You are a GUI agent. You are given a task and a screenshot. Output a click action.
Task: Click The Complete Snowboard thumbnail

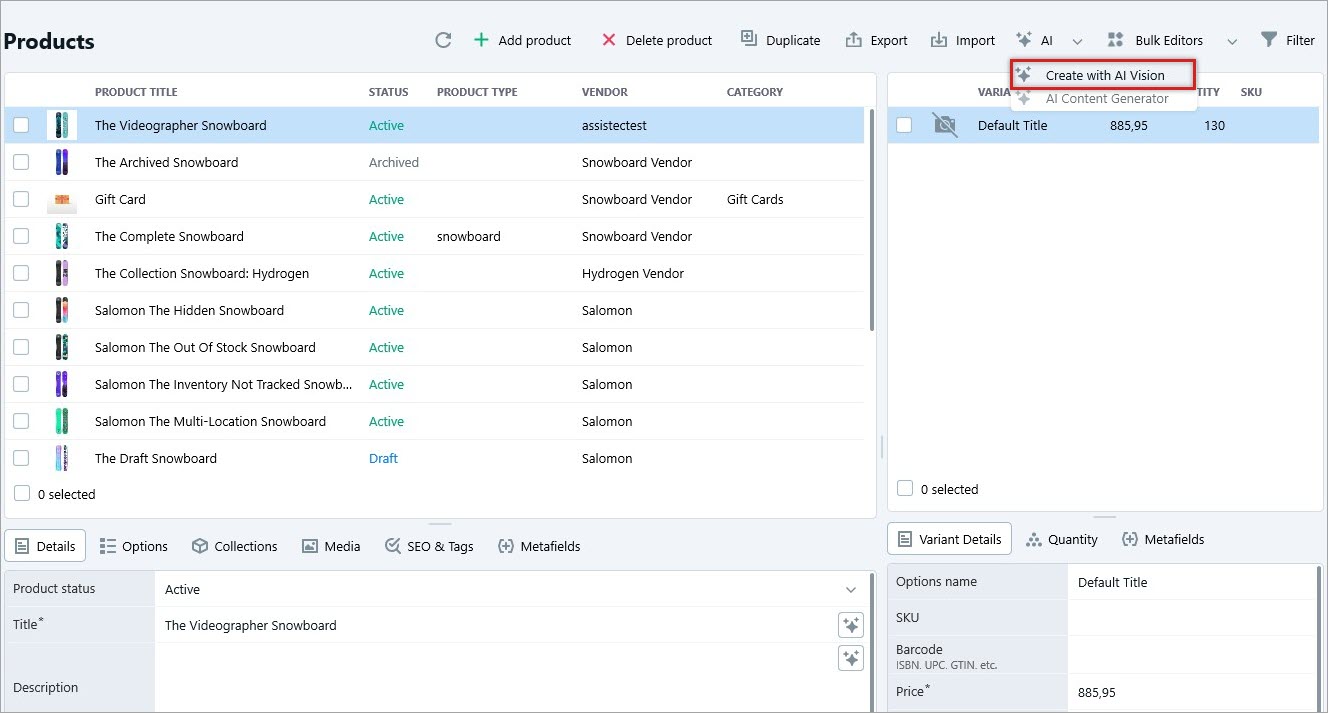(62, 236)
